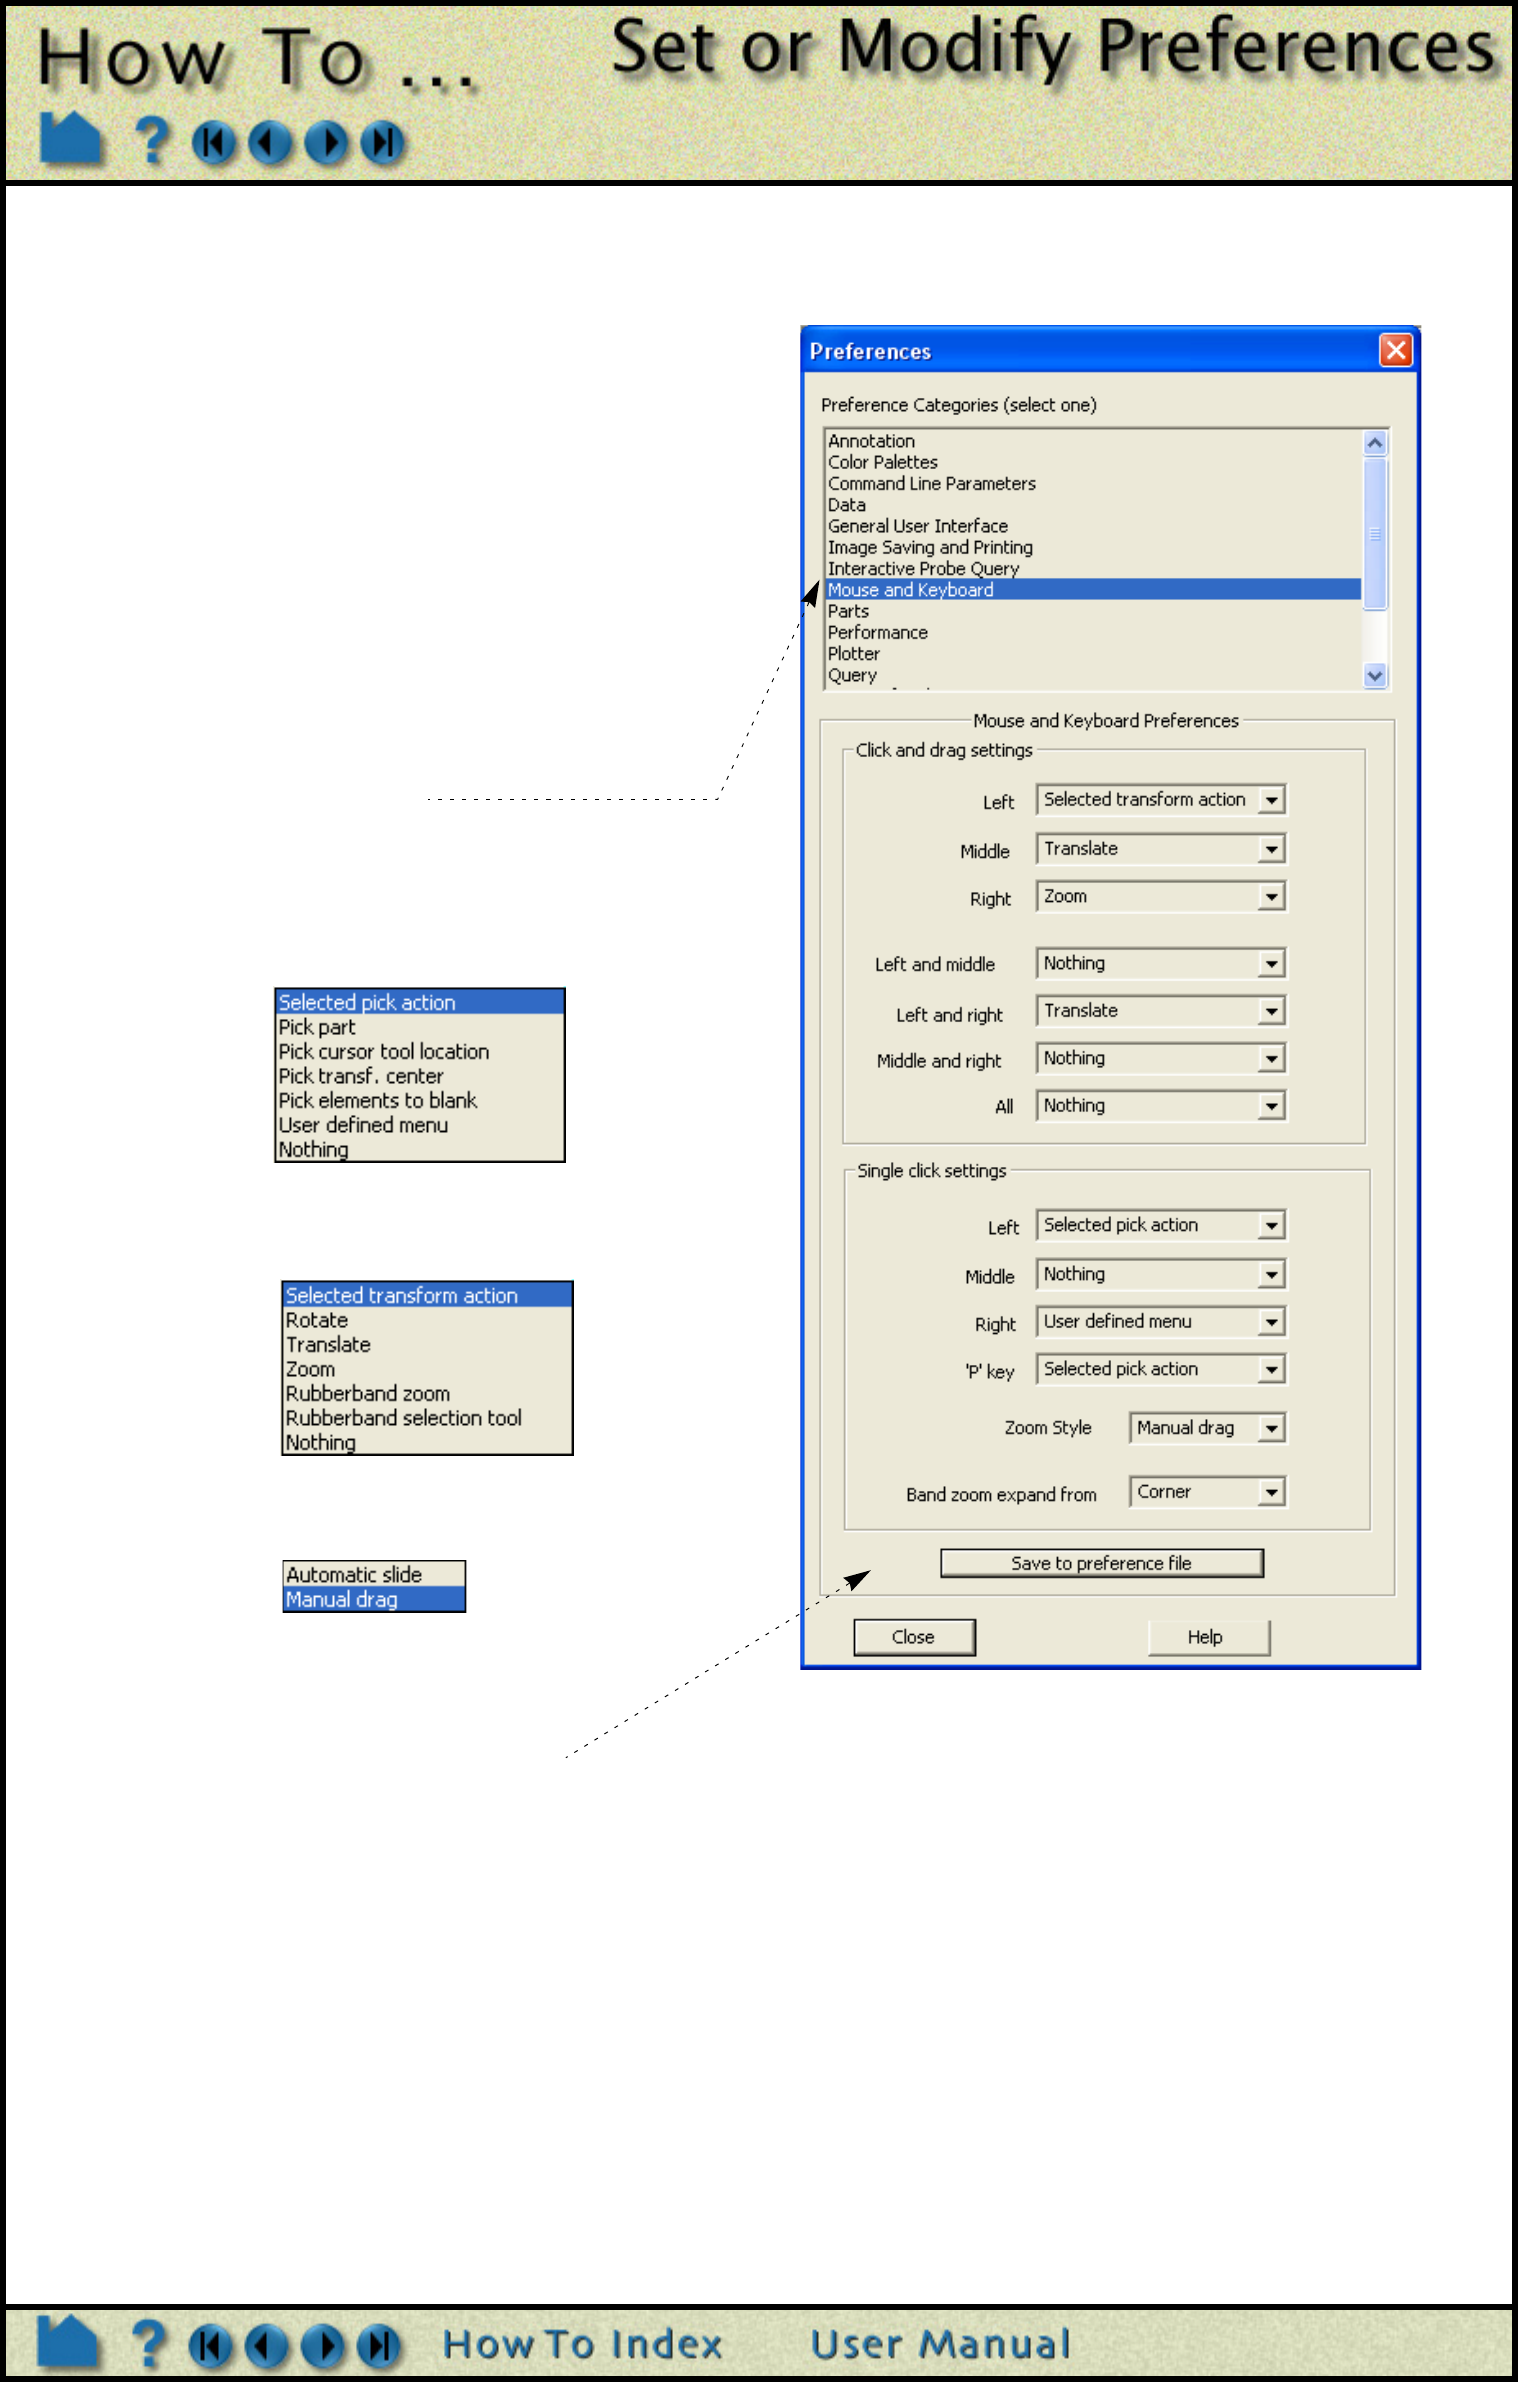Go to previous page using the header arrow

click(x=270, y=143)
